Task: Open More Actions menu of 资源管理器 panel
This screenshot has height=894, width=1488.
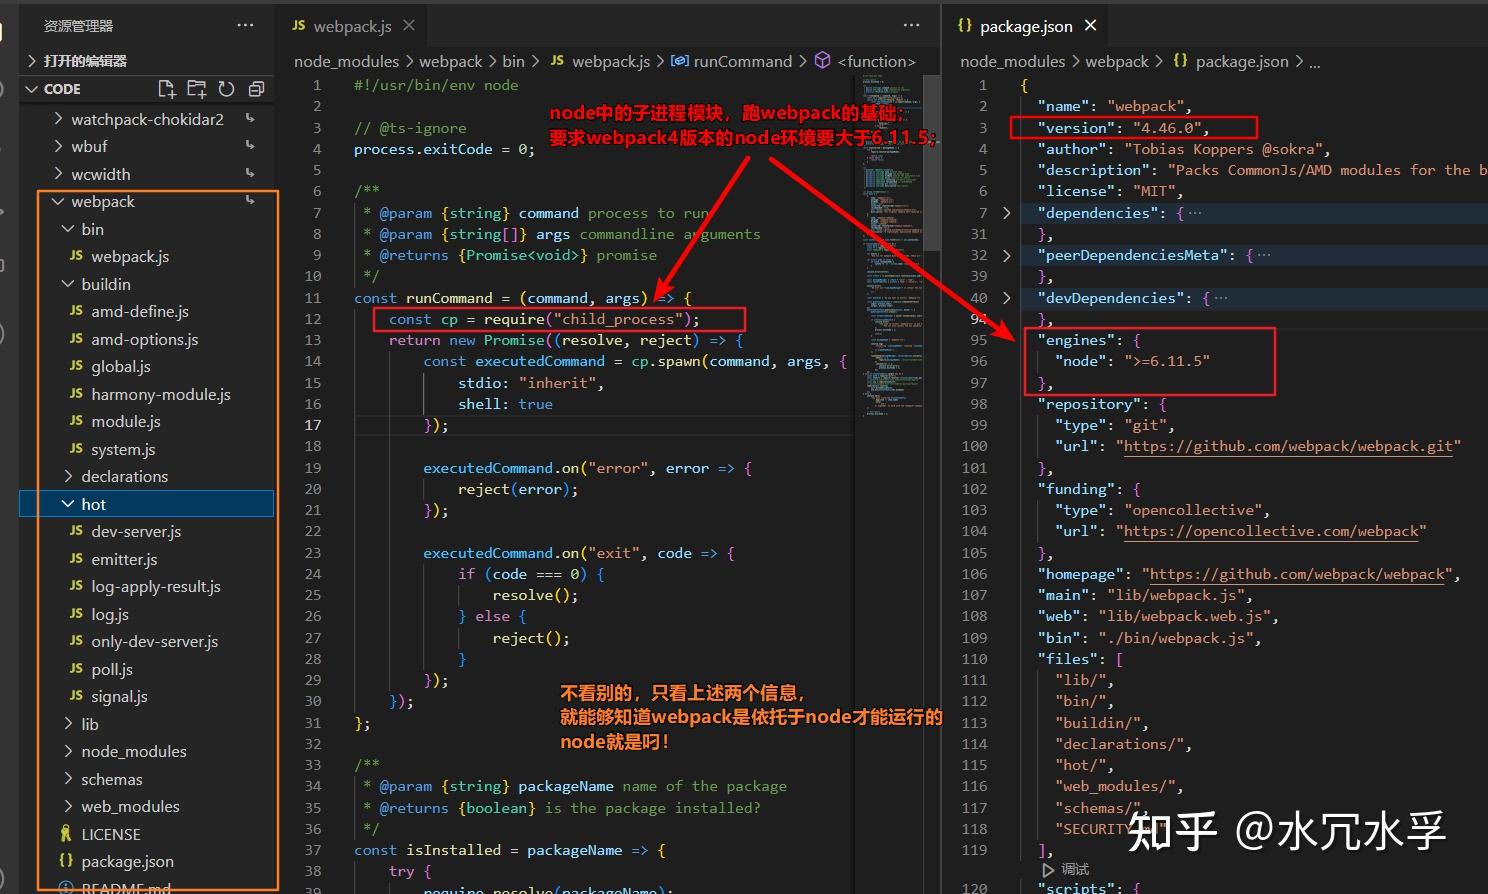Action: 245,24
